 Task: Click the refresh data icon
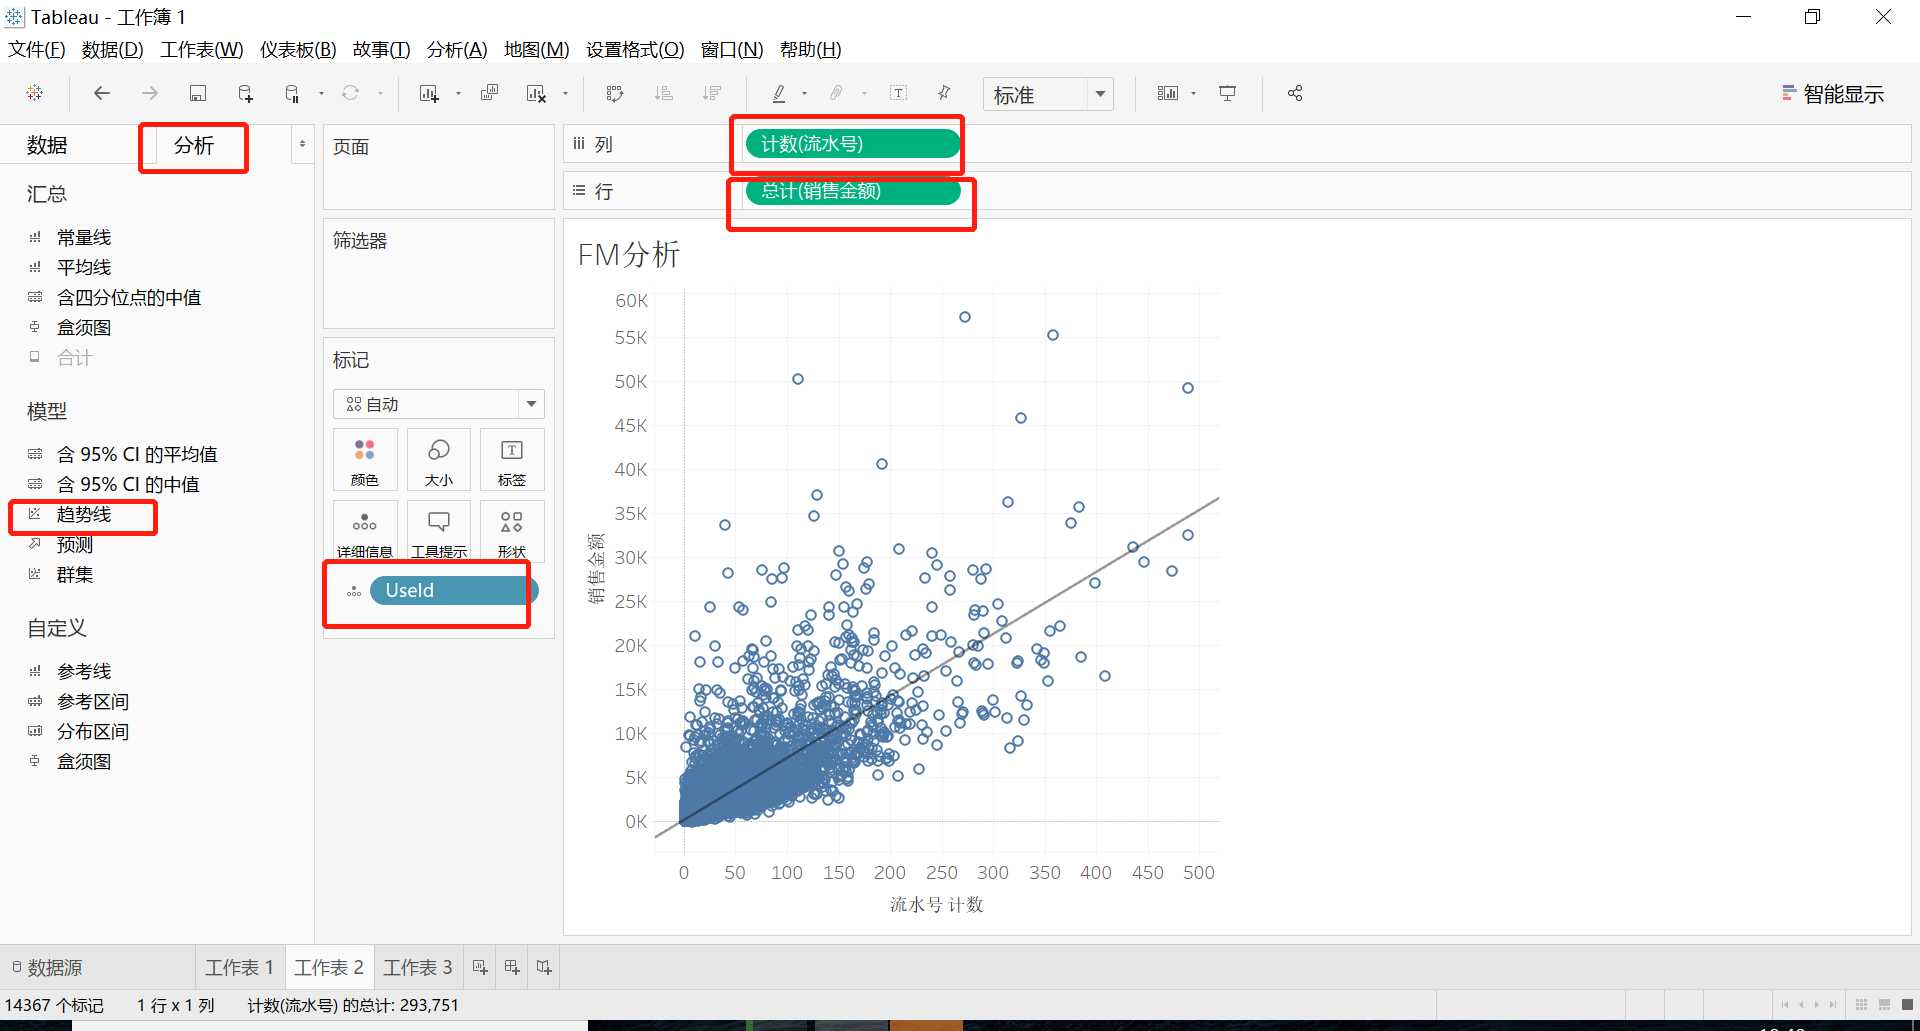pos(350,93)
